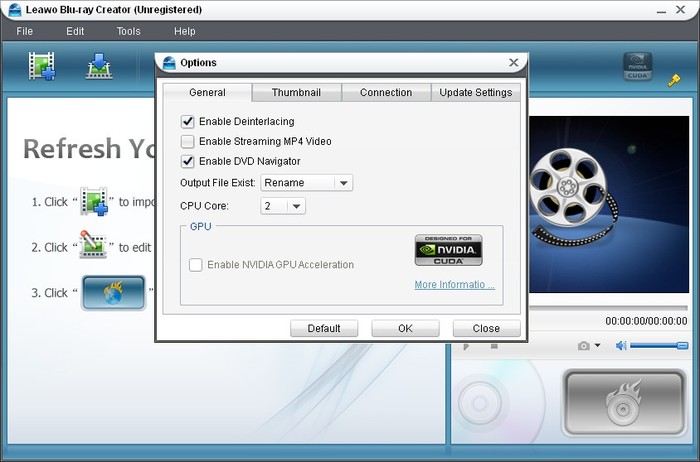Click the Add Video toolbar icon

(x=41, y=66)
